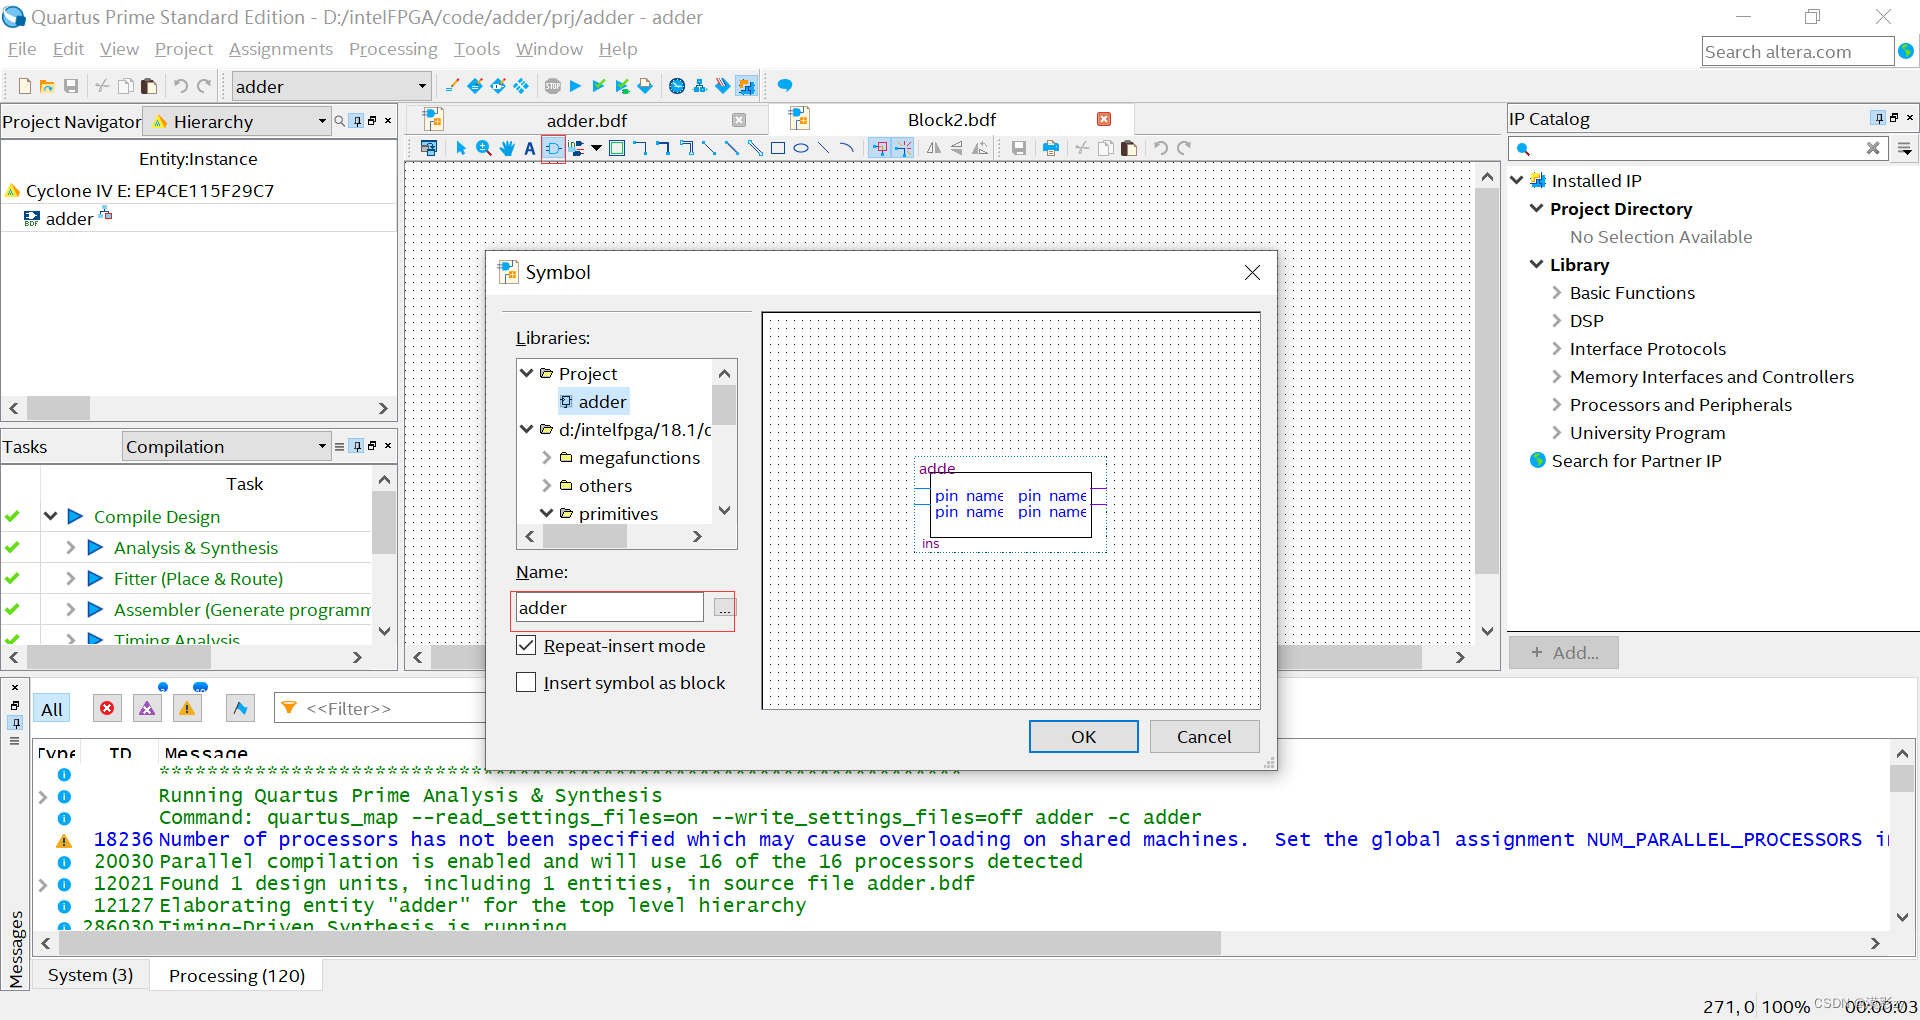Toggle the Repeat-insert mode checkbox
This screenshot has height=1020, width=1920.
(526, 646)
